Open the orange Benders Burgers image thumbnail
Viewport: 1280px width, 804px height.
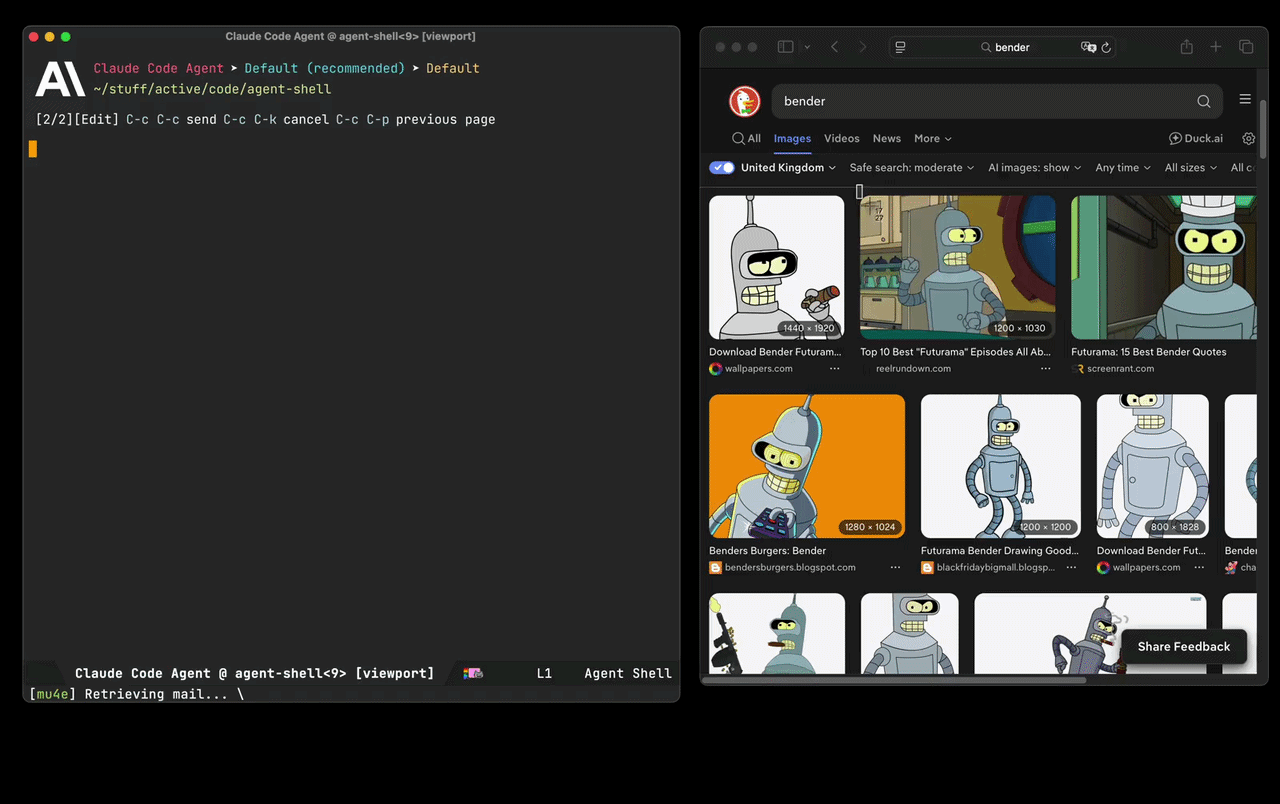click(x=806, y=466)
